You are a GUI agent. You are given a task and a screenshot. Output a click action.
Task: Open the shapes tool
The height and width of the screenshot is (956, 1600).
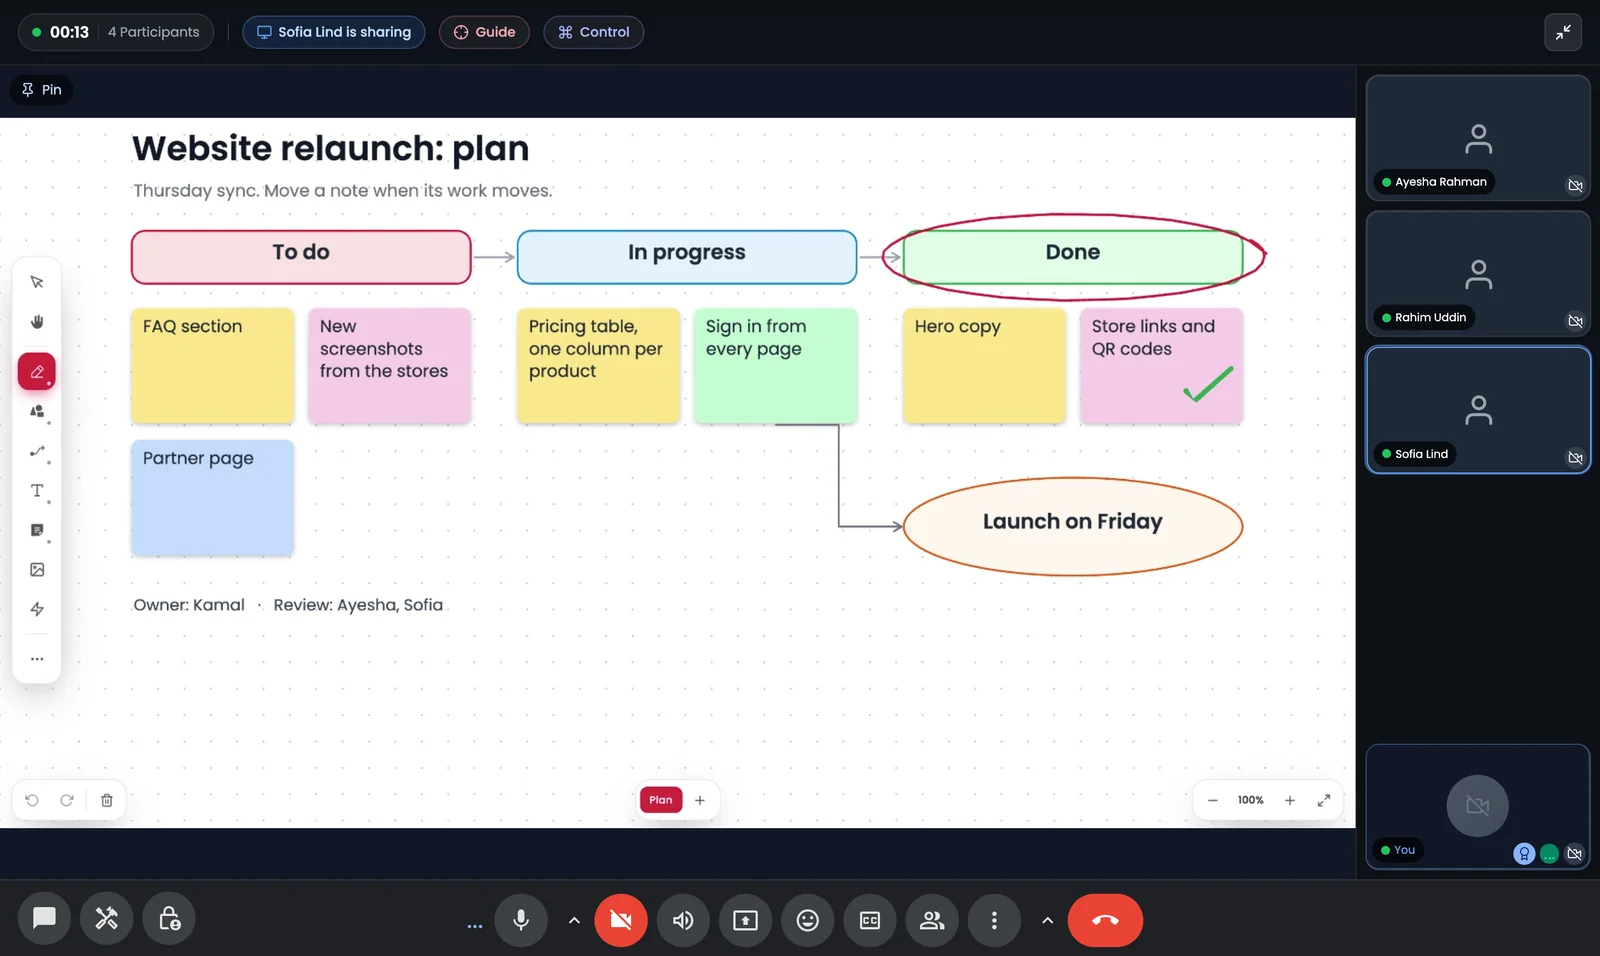(37, 411)
